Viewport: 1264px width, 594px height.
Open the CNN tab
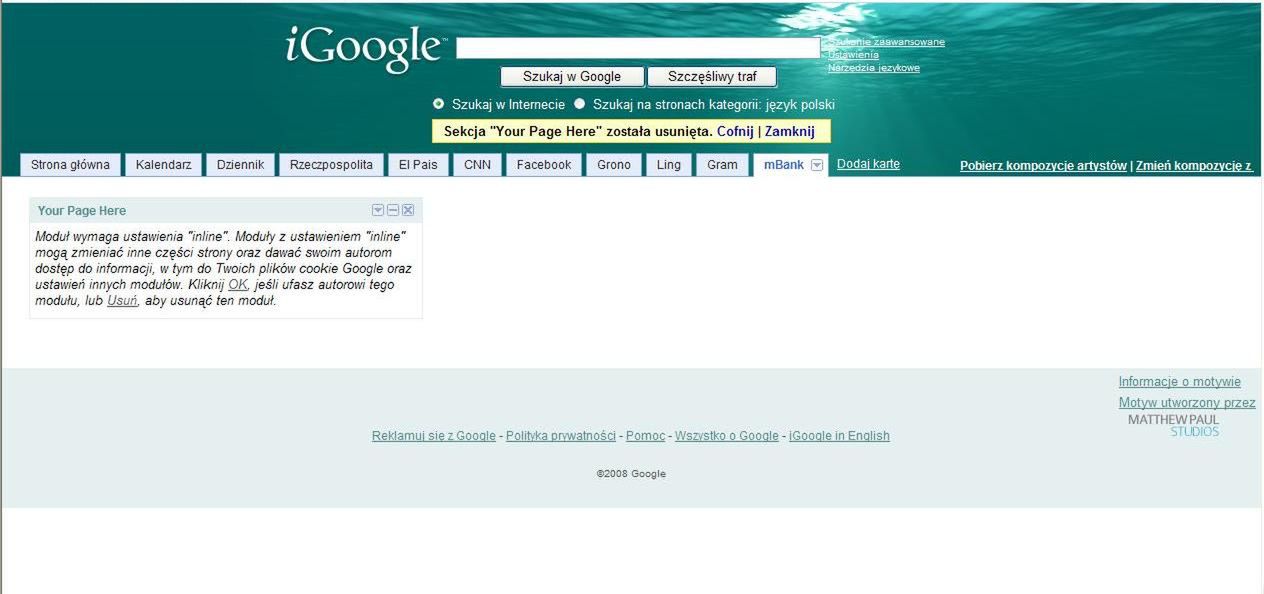pos(478,165)
